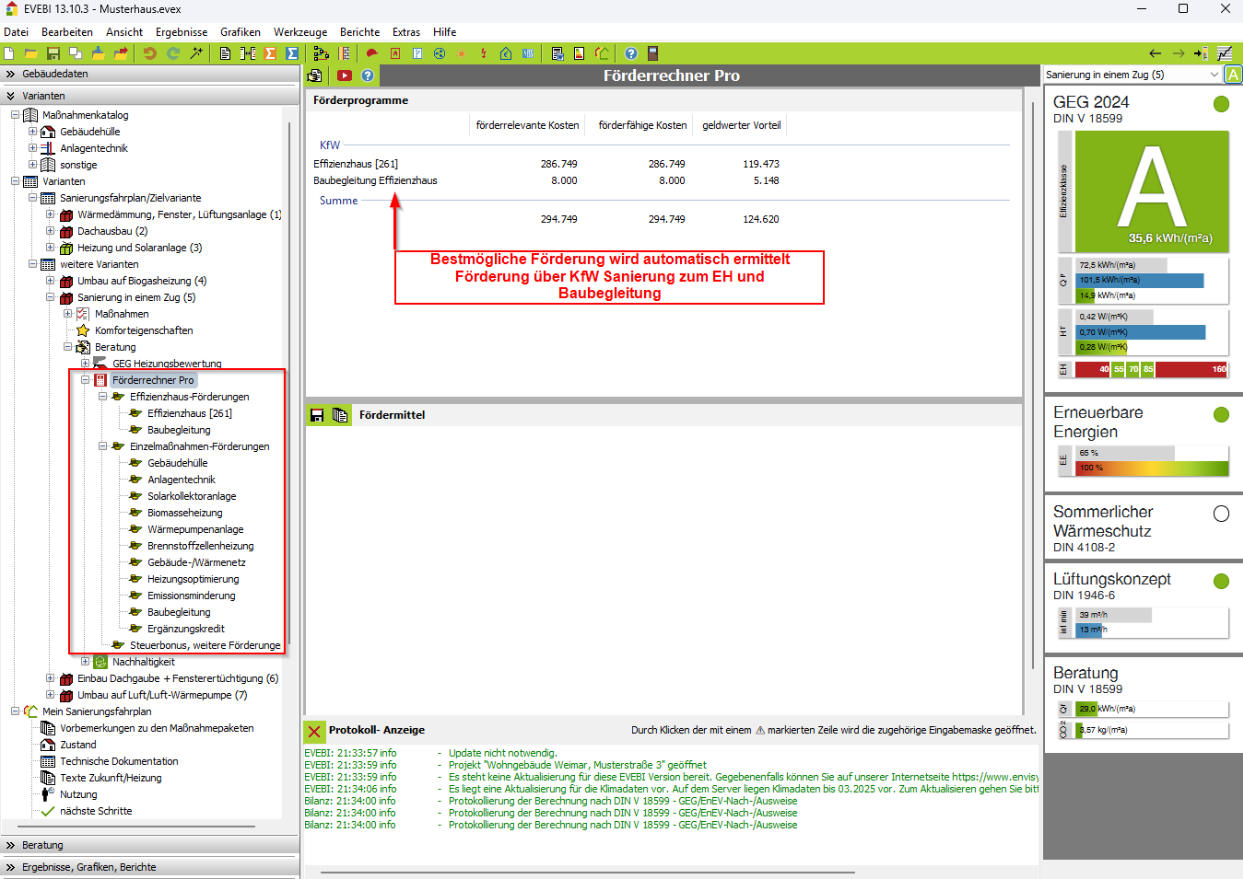Click the save icon in main toolbar
Screen dimensions: 1243x879
(x=53, y=53)
